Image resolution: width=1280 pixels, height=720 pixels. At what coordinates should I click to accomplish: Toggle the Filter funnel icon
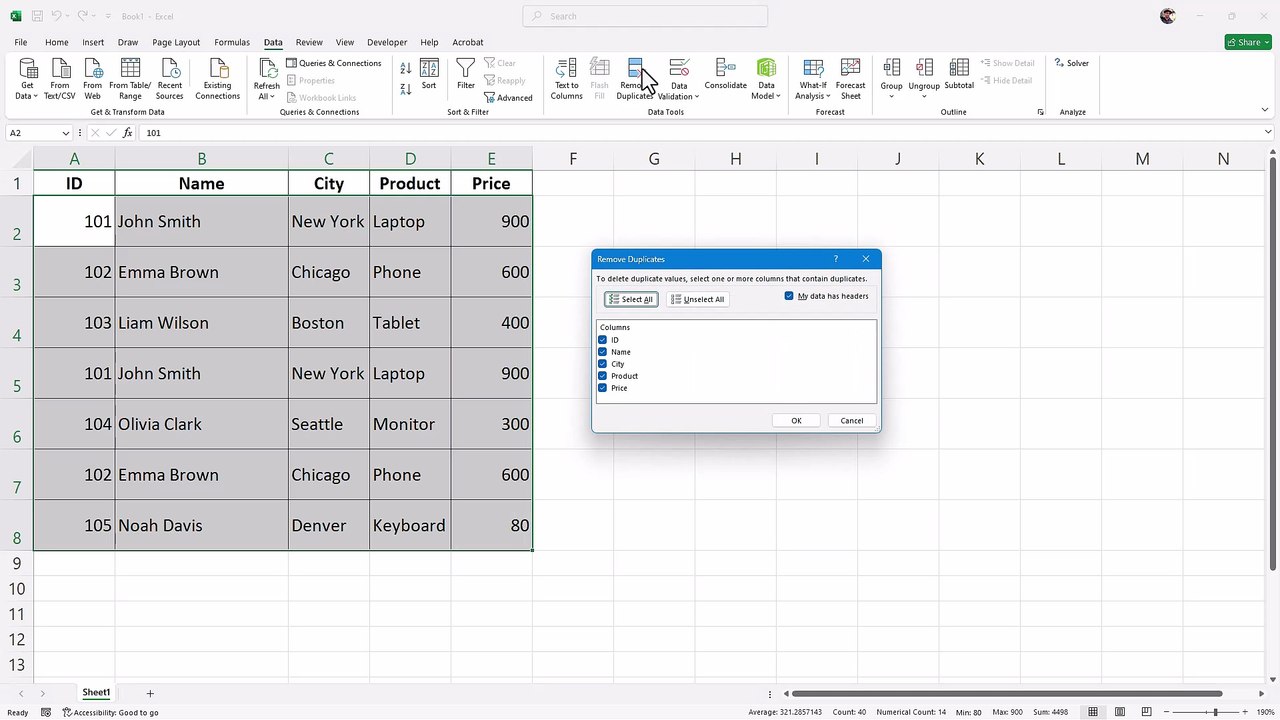pos(466,75)
